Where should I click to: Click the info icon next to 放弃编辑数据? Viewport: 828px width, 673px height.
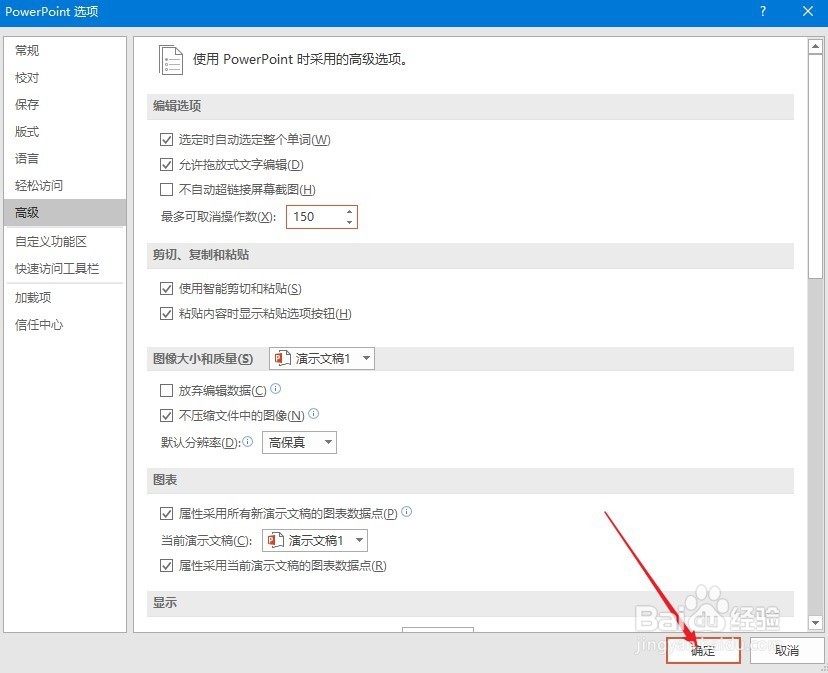[276, 389]
